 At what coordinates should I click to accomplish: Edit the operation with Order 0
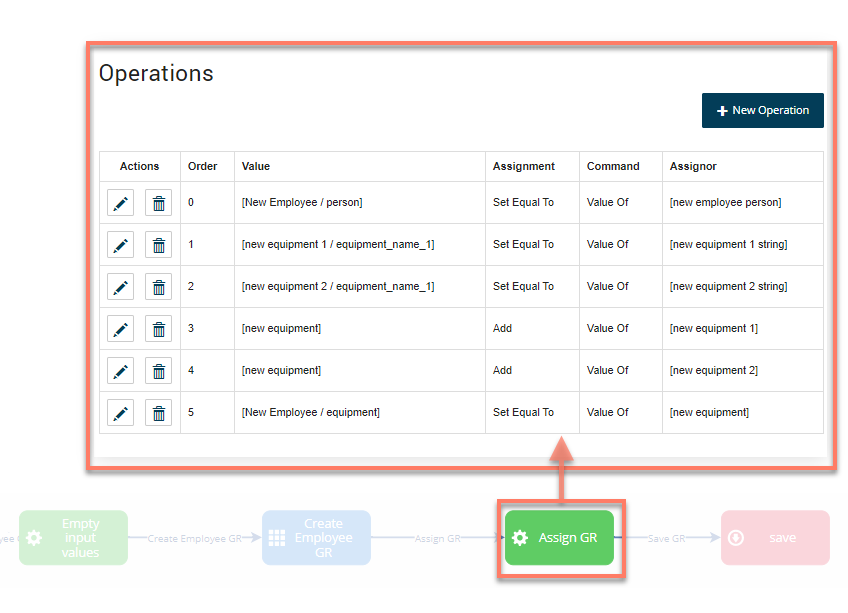click(120, 202)
